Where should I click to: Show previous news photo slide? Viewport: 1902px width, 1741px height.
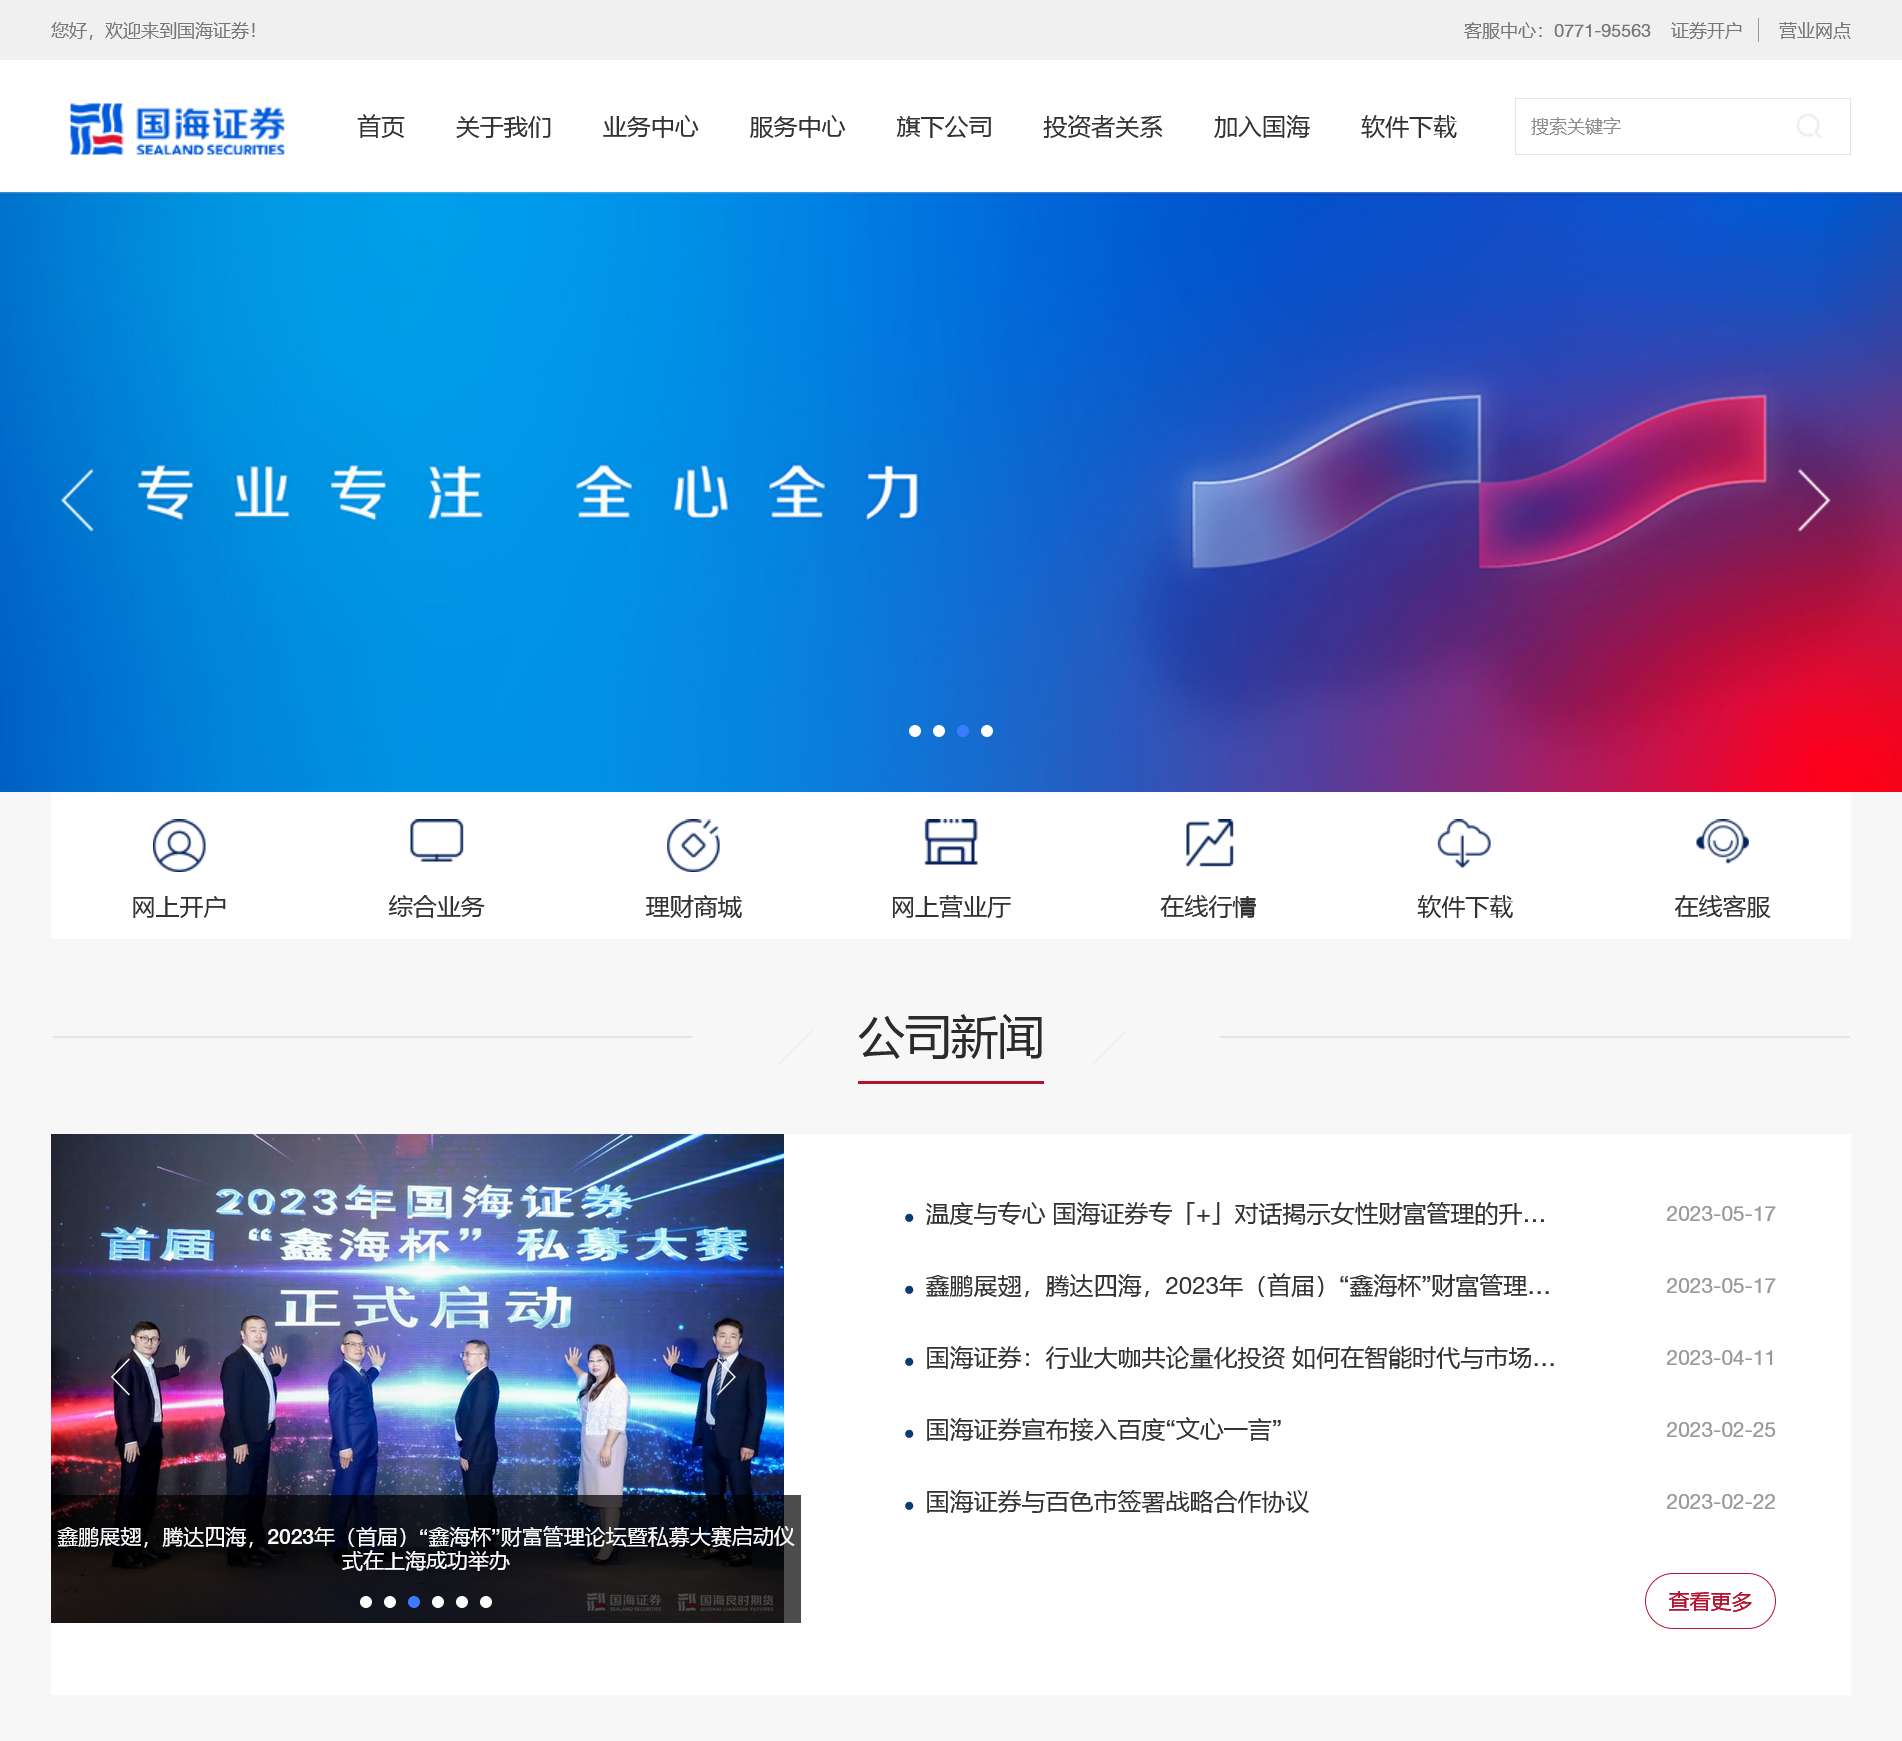pyautogui.click(x=121, y=1377)
